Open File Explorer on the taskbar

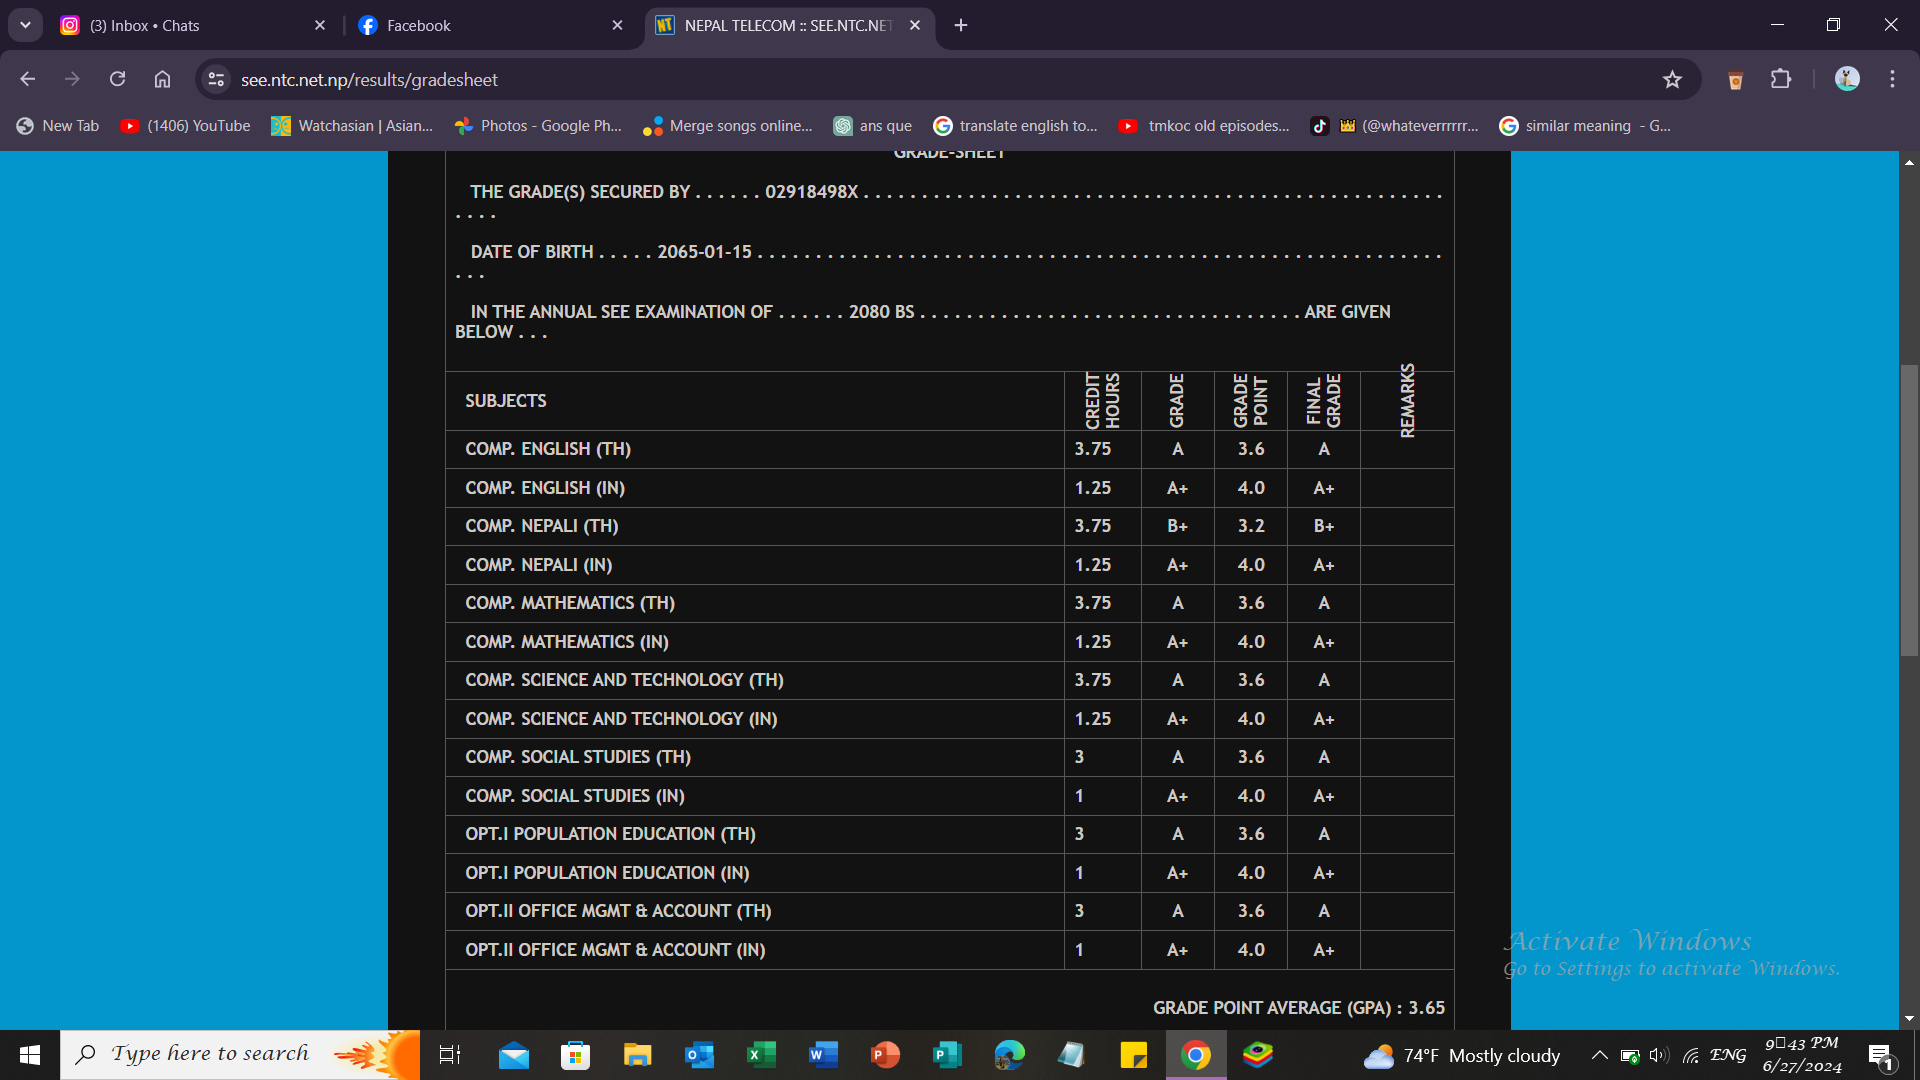(637, 1055)
